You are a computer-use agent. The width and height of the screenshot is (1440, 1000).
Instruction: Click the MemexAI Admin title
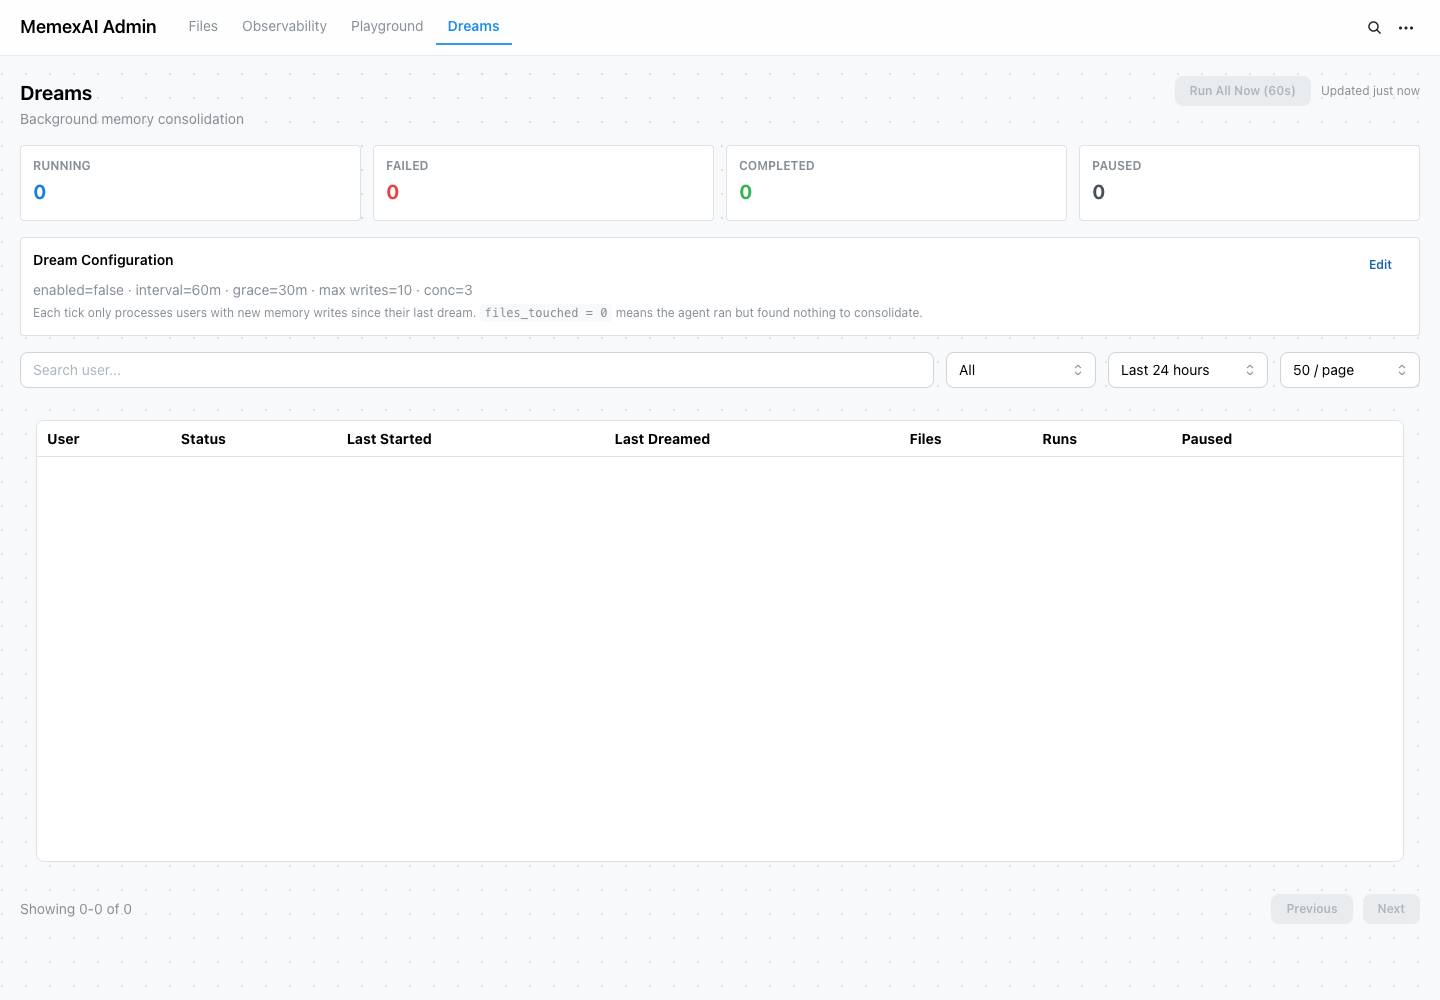click(88, 27)
